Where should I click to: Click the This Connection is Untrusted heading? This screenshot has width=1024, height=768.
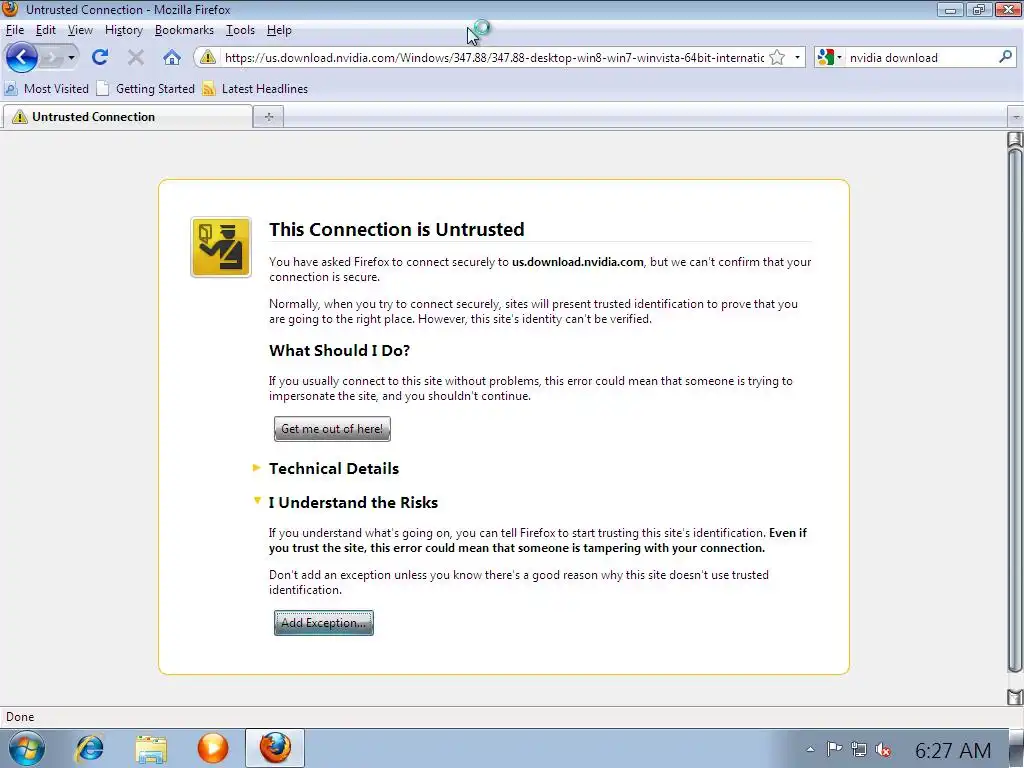click(x=396, y=229)
